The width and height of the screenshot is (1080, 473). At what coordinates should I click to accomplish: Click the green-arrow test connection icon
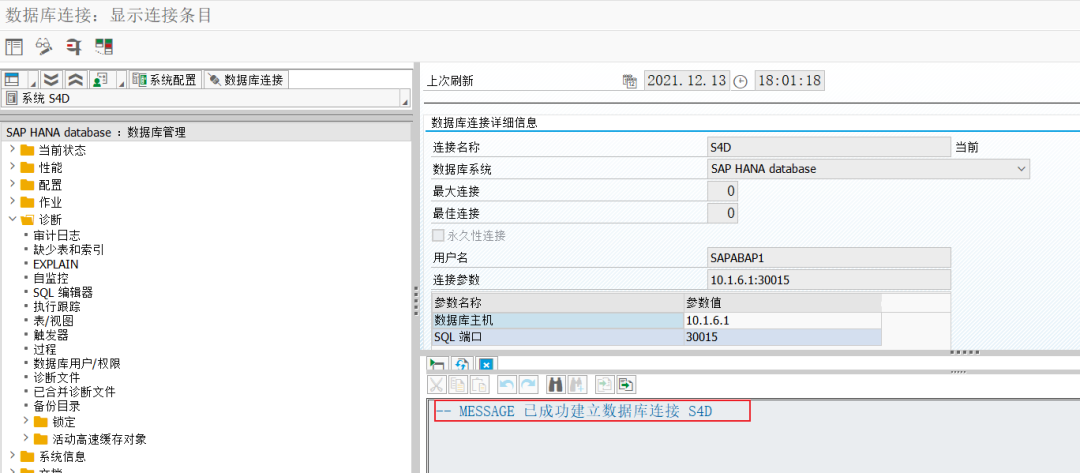437,365
